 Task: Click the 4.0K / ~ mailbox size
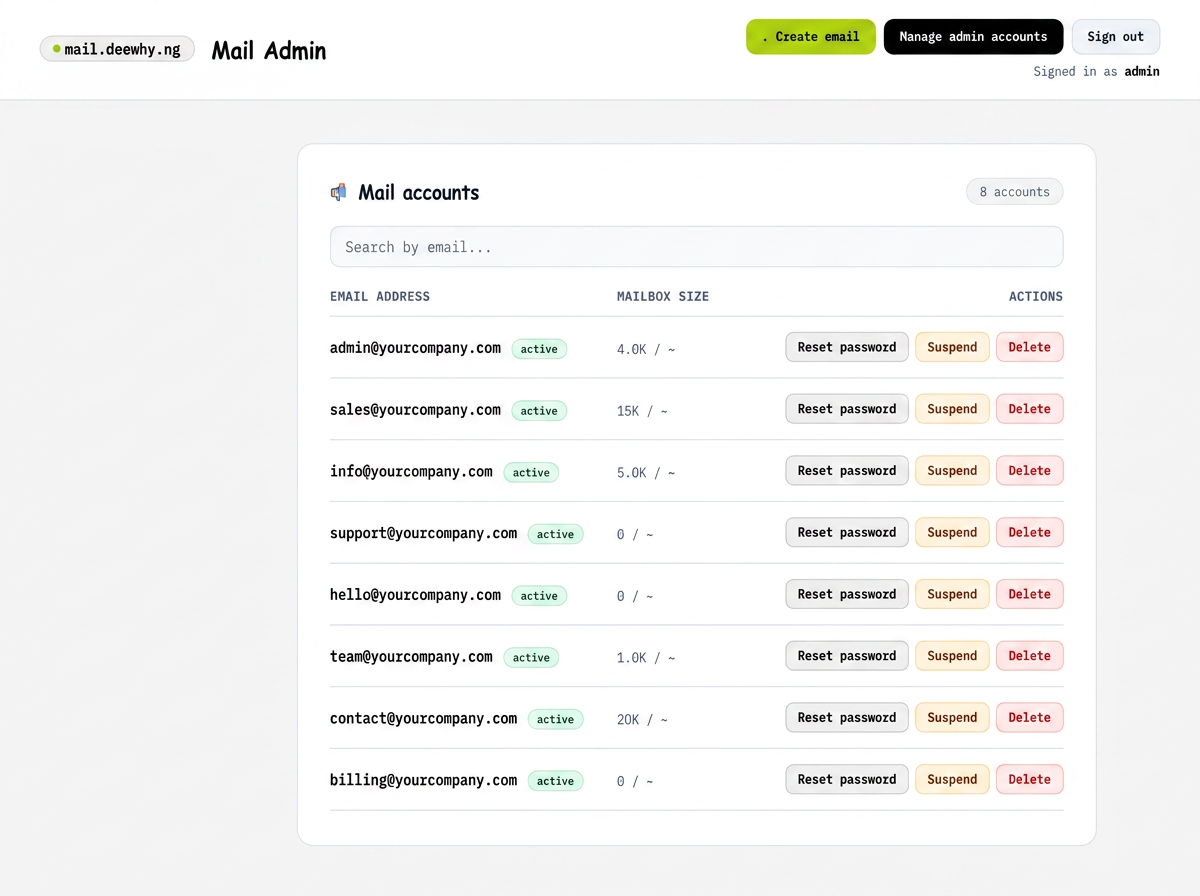(x=646, y=349)
